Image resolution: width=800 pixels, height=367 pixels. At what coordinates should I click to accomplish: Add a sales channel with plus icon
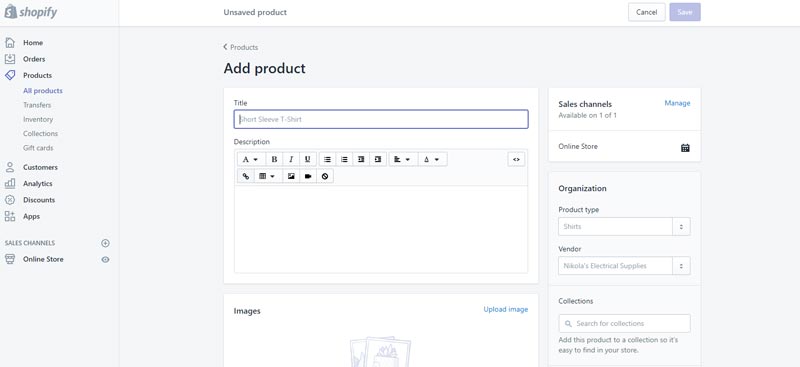pos(105,243)
